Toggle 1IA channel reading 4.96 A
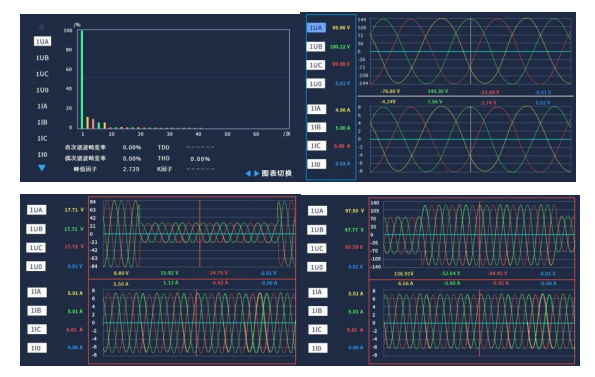595x377 pixels. (316, 109)
